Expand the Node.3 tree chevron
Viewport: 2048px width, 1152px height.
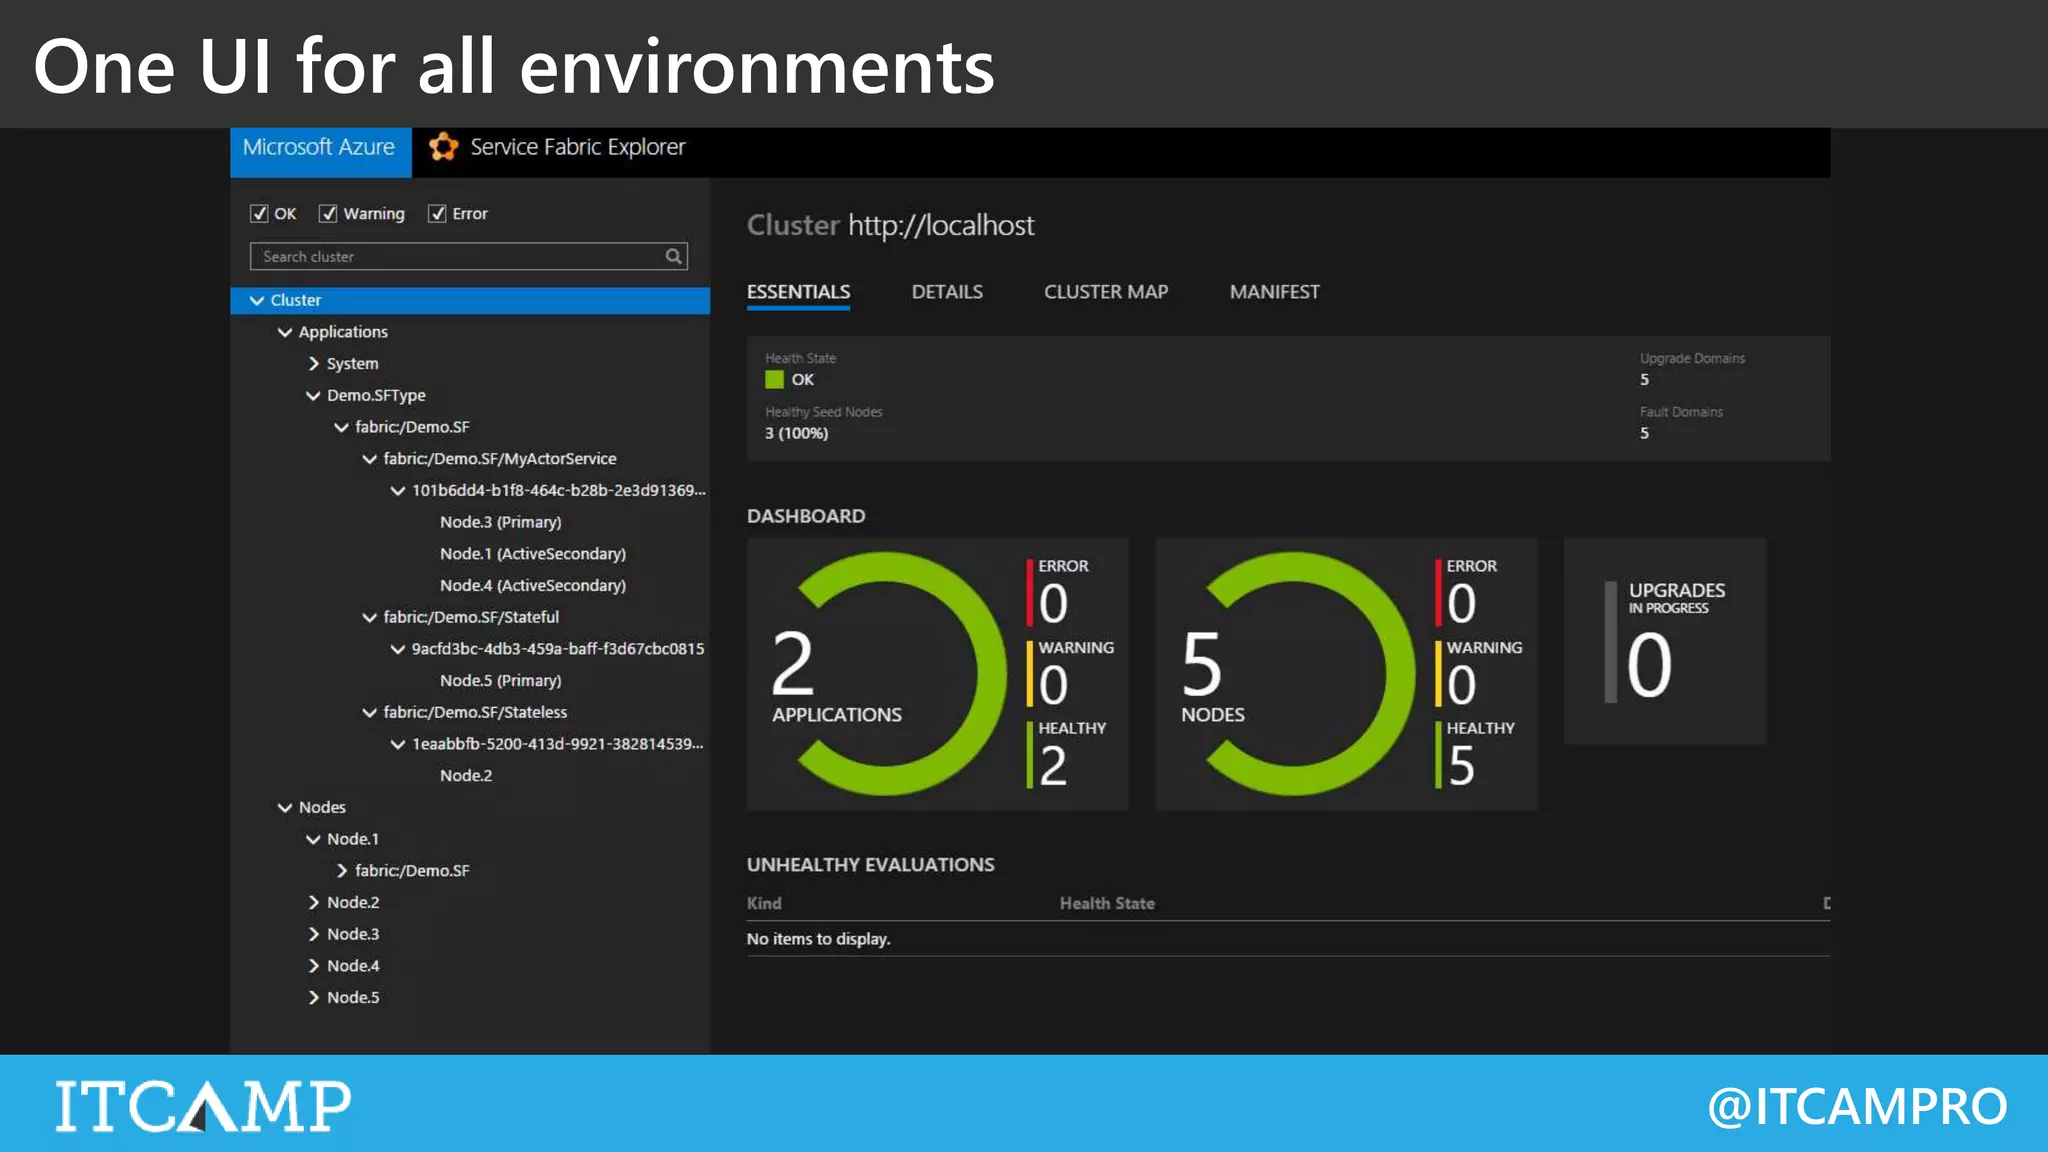point(314,934)
